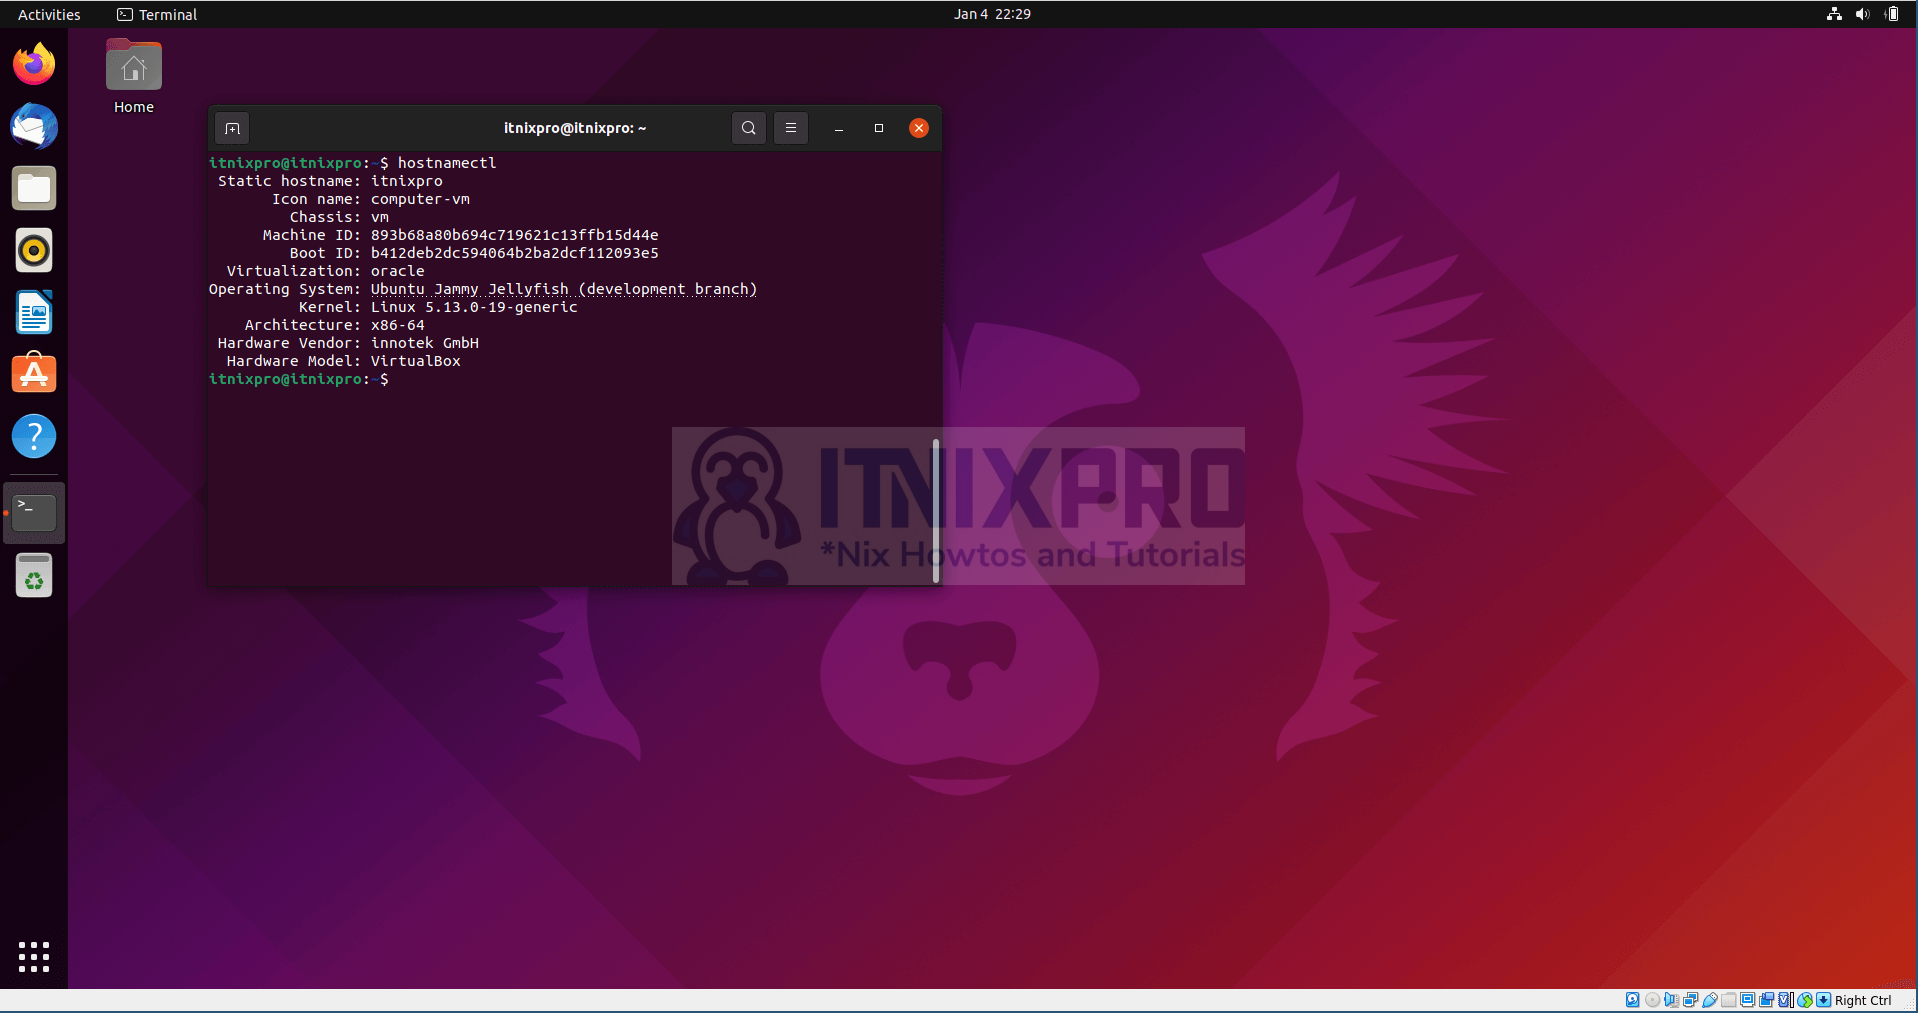
Task: Open the terminal search function
Action: (x=748, y=128)
